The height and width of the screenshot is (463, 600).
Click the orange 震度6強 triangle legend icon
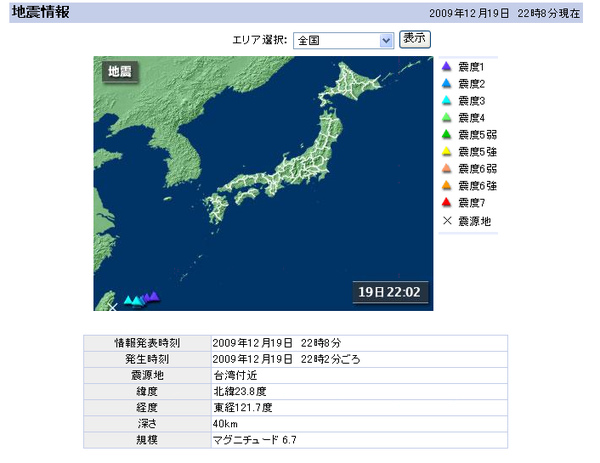(x=446, y=185)
